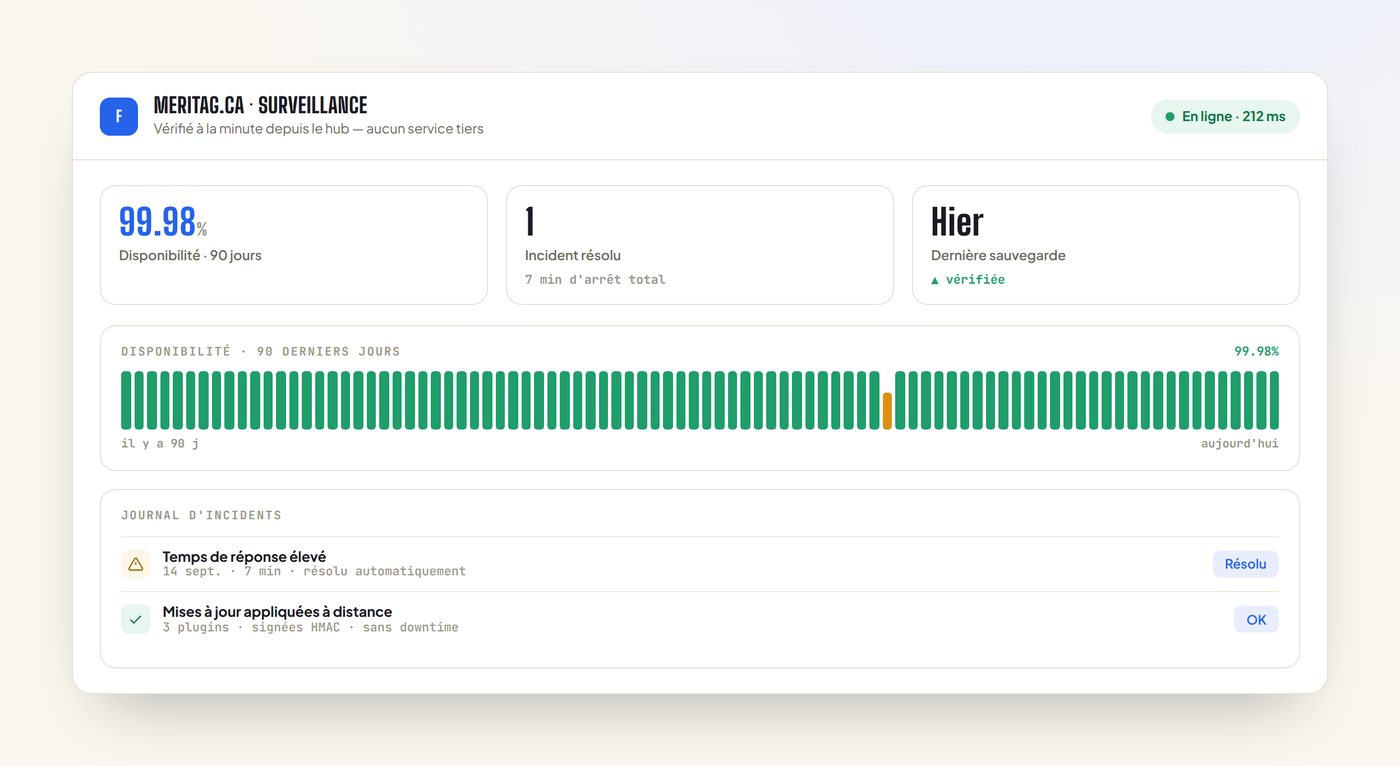Image resolution: width=1400 pixels, height=766 pixels.
Task: Click the "JOURNAL D'INCIDENTS" heading
Action: point(201,516)
